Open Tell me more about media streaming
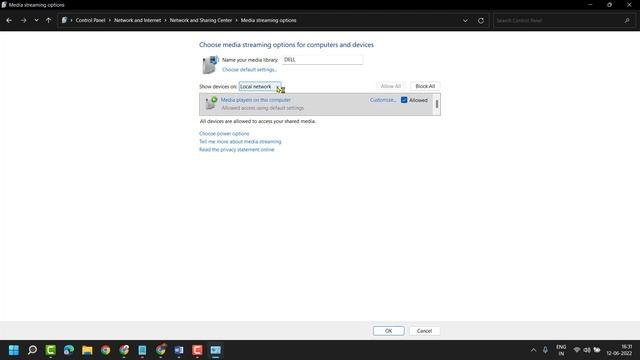Screen dimensions: 640x360 click(x=240, y=142)
